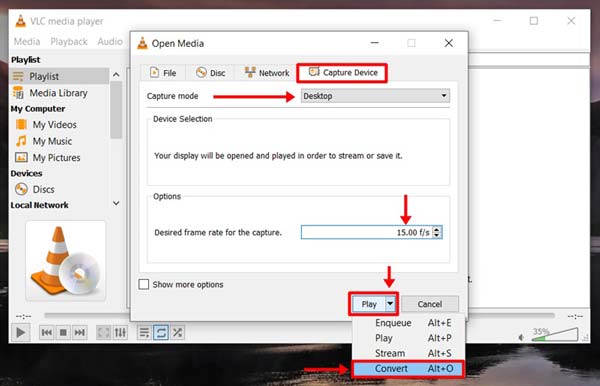This screenshot has height=386, width=600.
Task: Open My Music in sidebar
Action: 52,141
